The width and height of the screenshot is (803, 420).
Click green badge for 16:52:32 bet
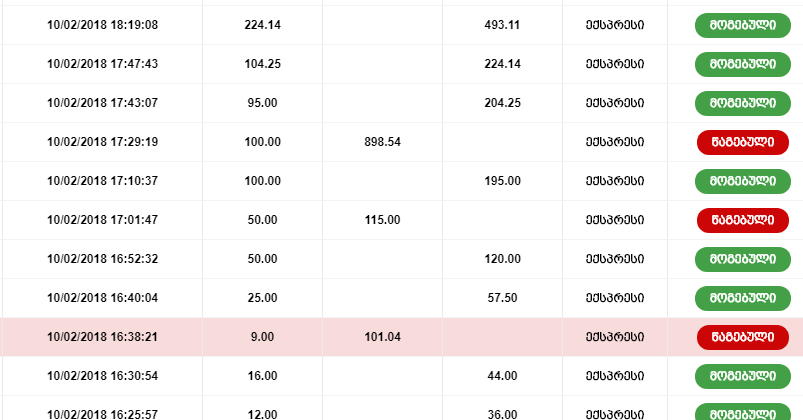(x=743, y=259)
